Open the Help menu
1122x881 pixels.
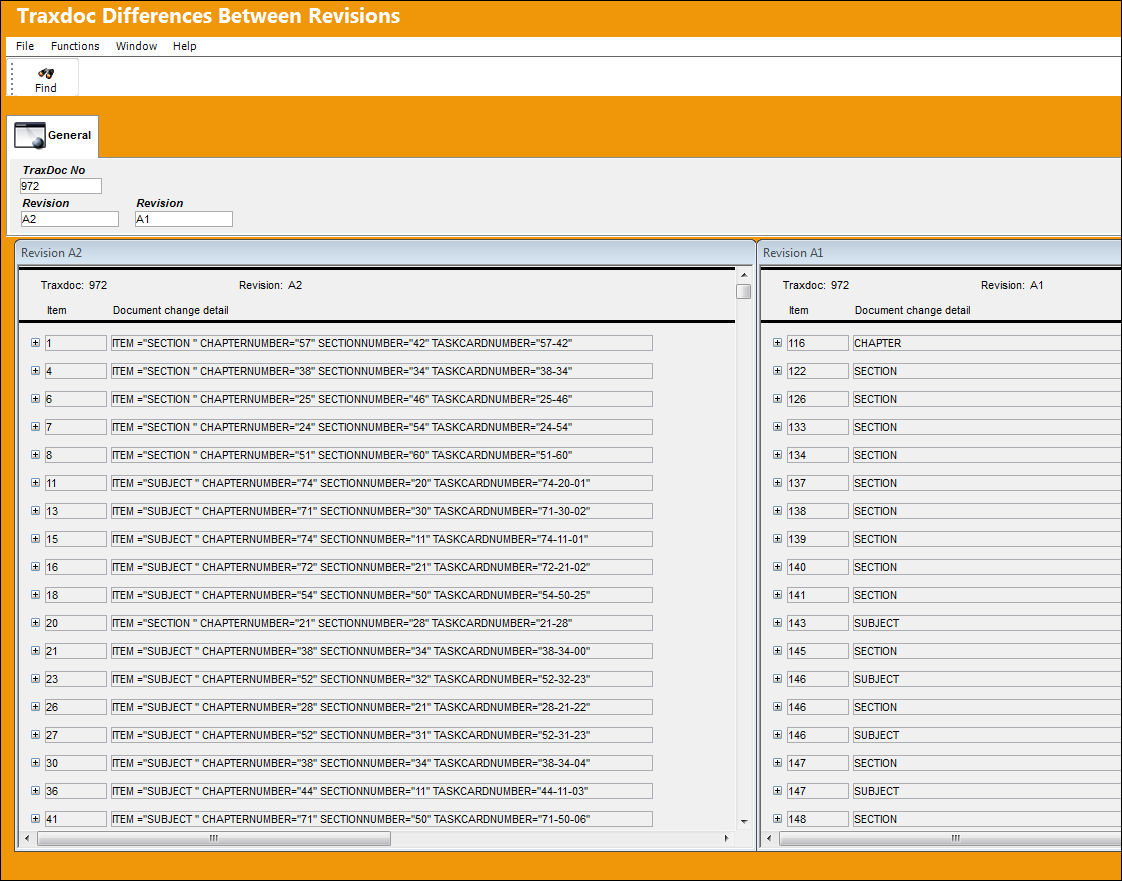click(x=185, y=46)
